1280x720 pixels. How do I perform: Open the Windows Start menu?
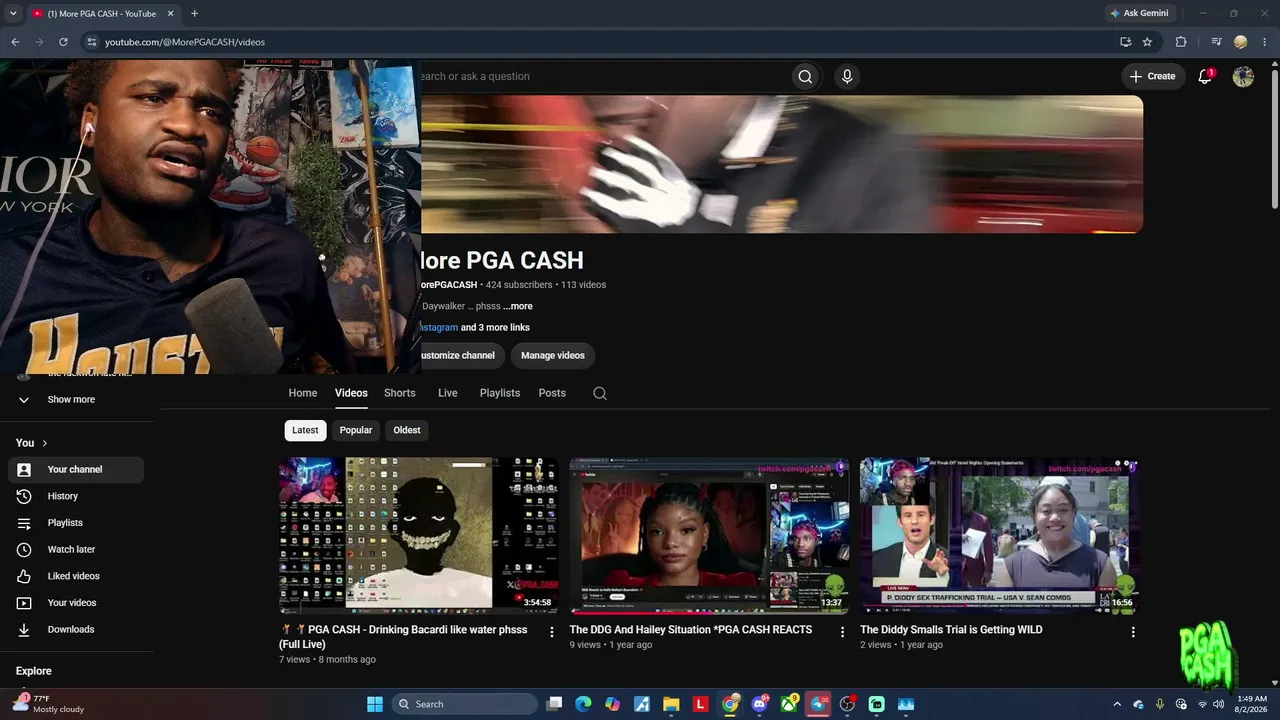click(375, 704)
